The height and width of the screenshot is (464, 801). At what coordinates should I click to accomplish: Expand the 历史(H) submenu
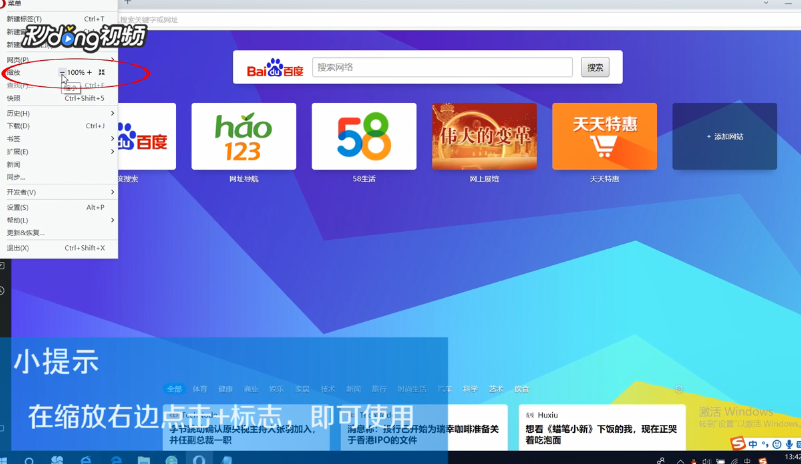pos(59,113)
